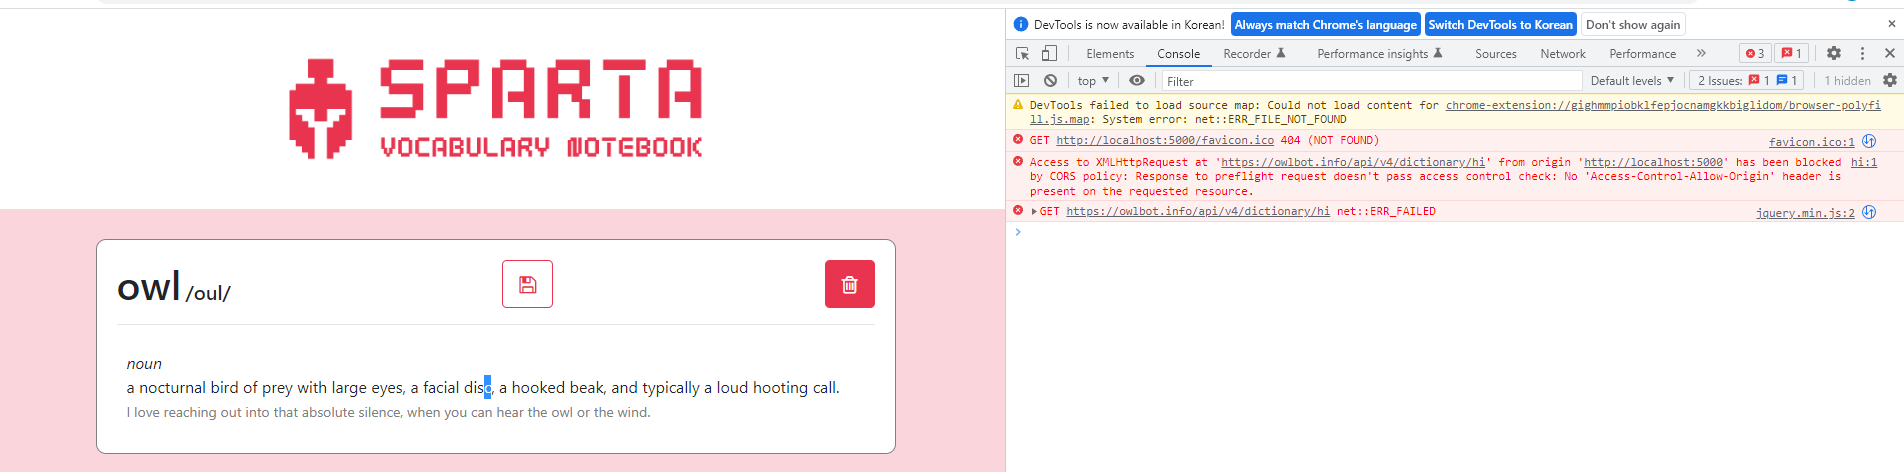Open the top JavaScript context dropdown
Viewport: 1904px width, 472px height.
click(1093, 80)
